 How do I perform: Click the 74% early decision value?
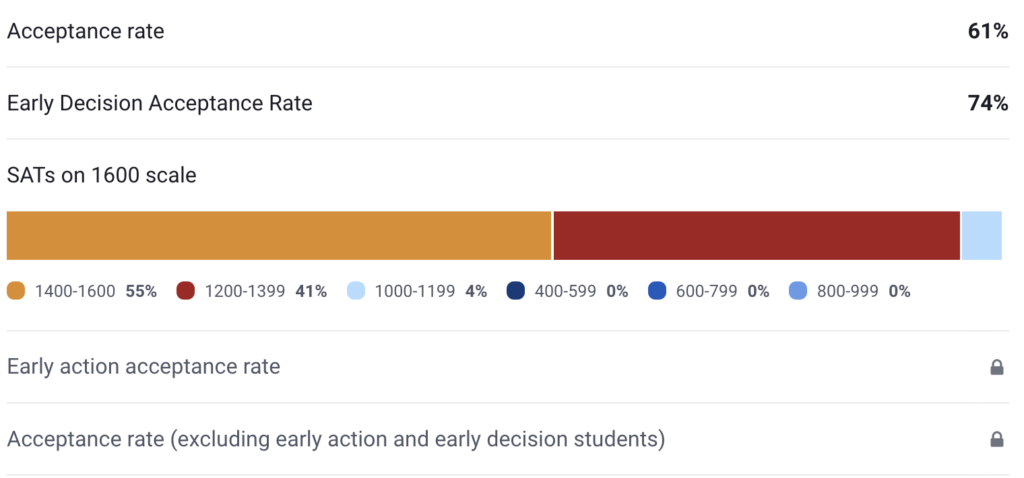(987, 103)
